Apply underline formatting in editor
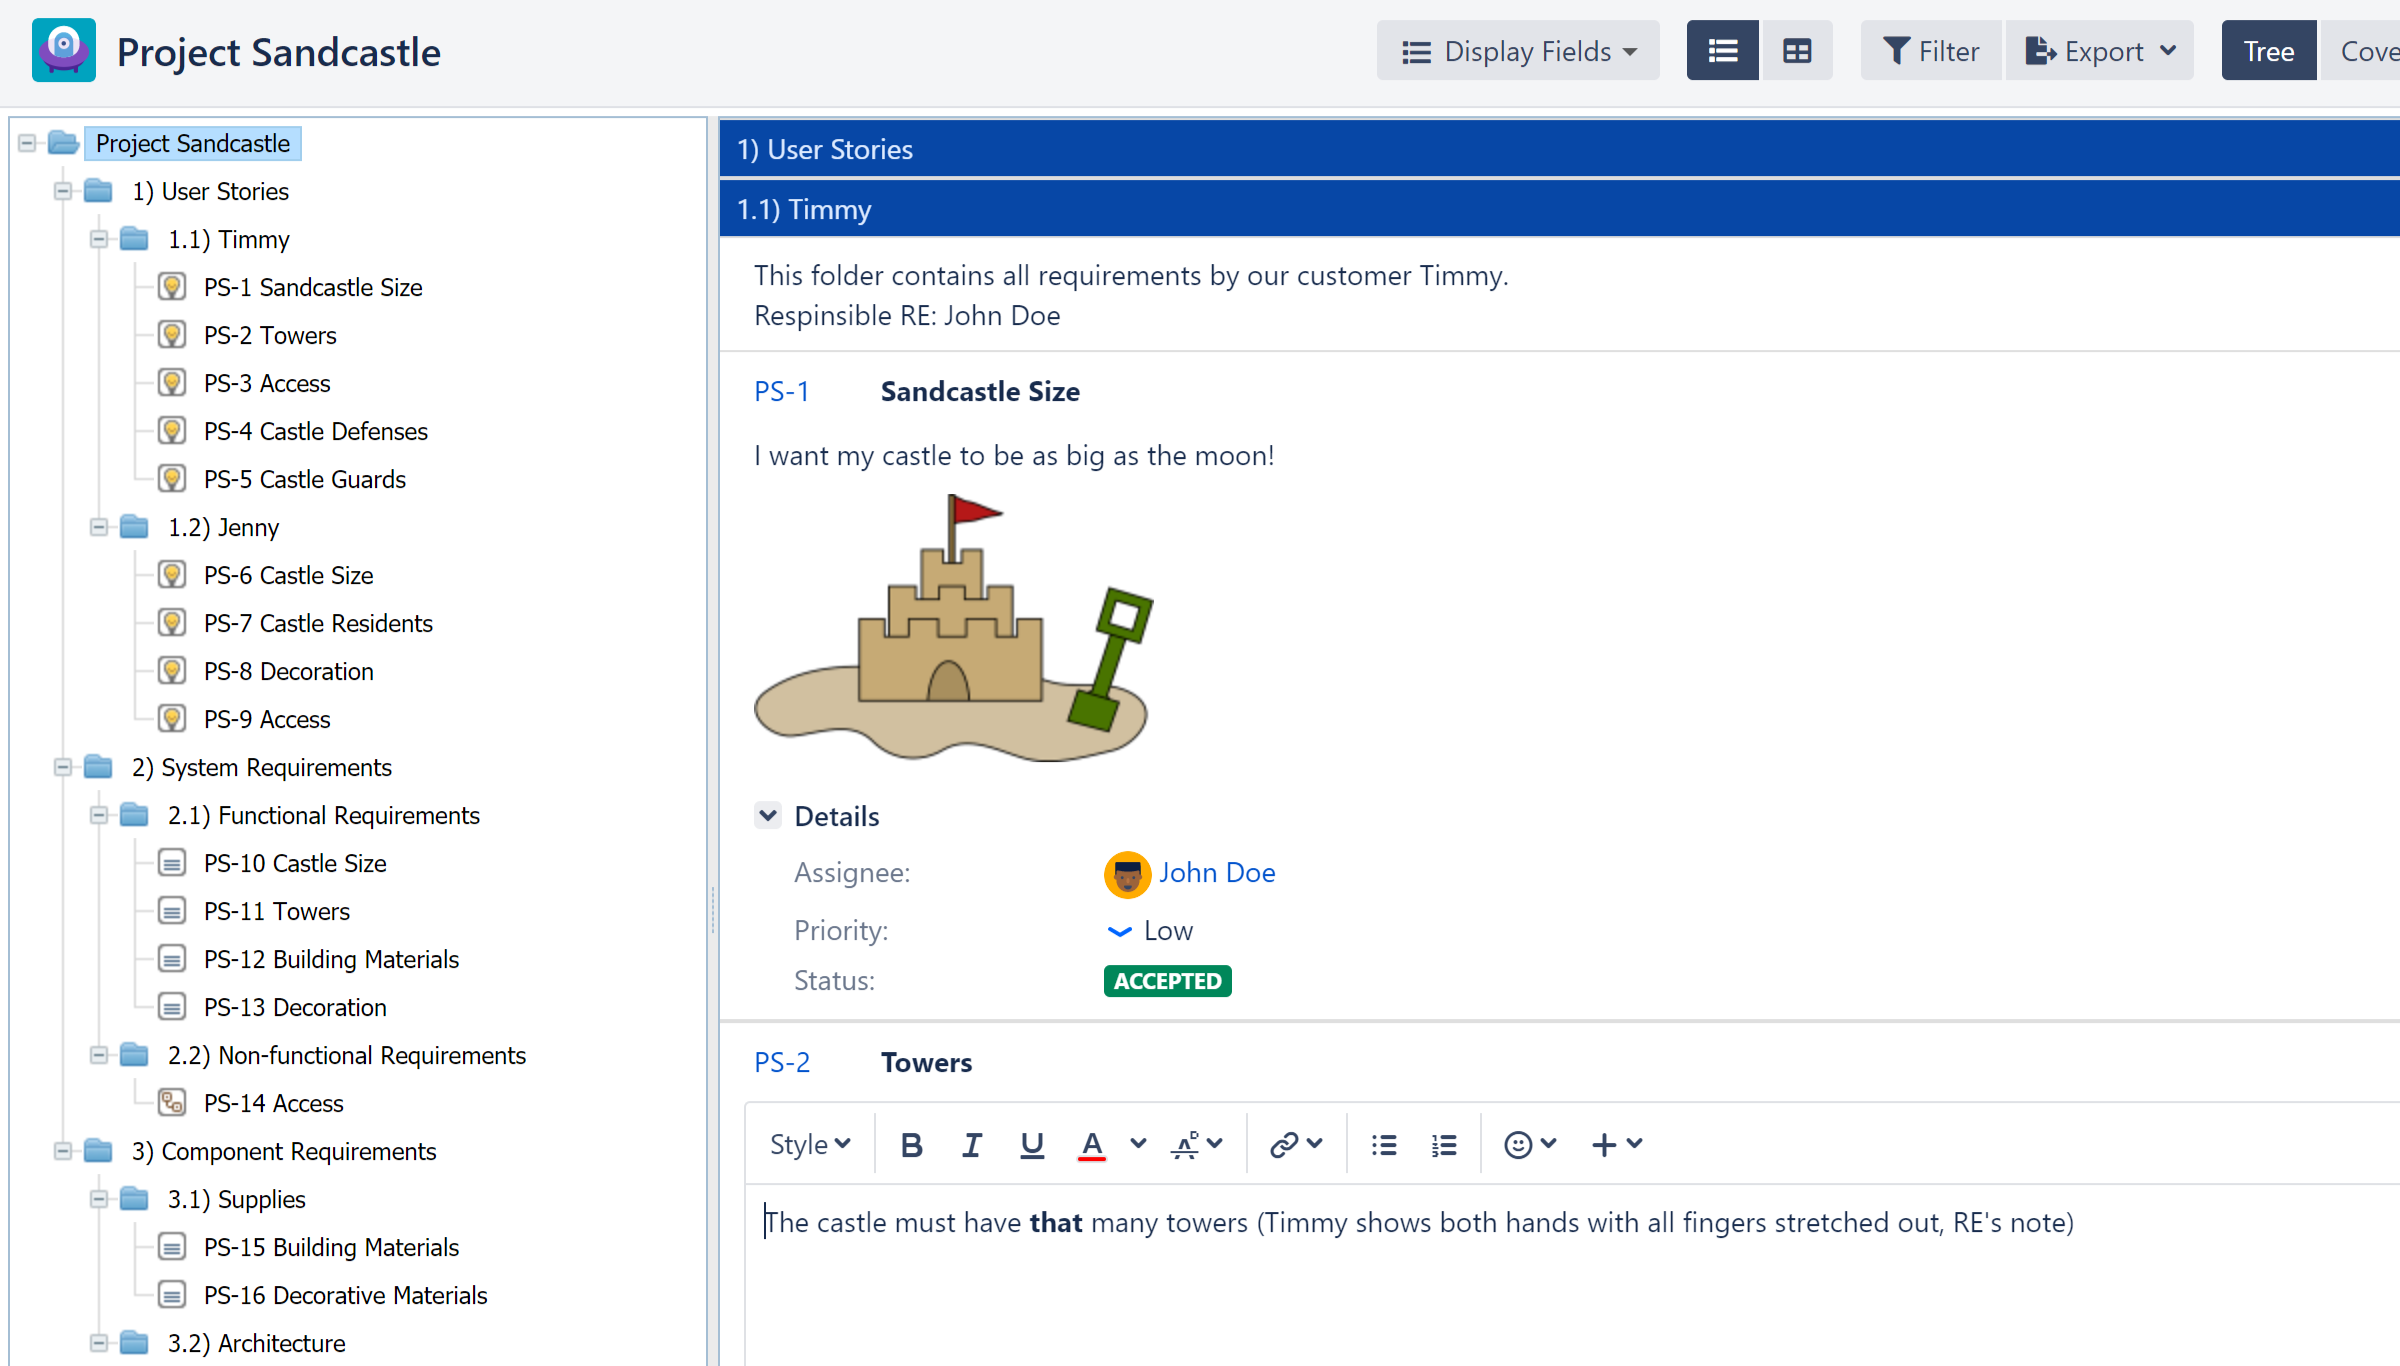This screenshot has width=2400, height=1366. click(x=1032, y=1145)
